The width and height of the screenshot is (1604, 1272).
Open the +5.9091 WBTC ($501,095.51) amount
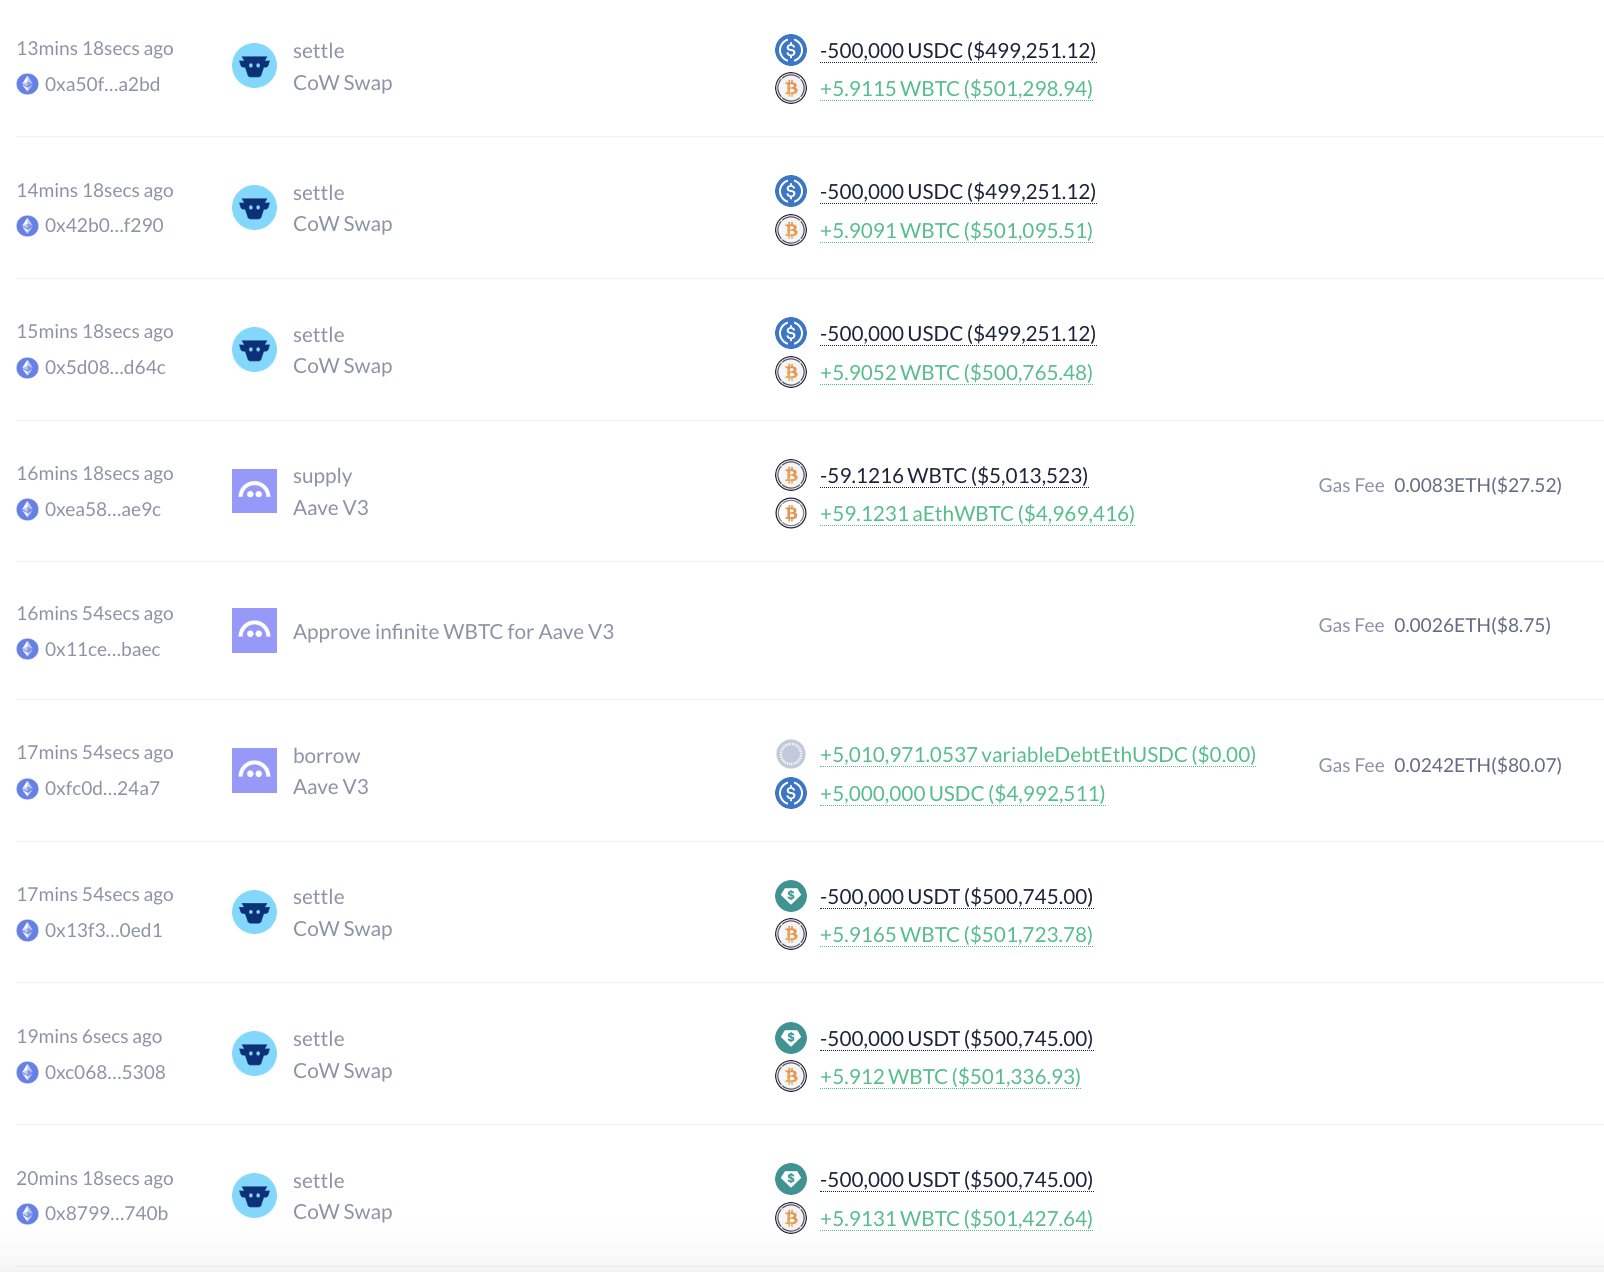pyautogui.click(x=956, y=231)
